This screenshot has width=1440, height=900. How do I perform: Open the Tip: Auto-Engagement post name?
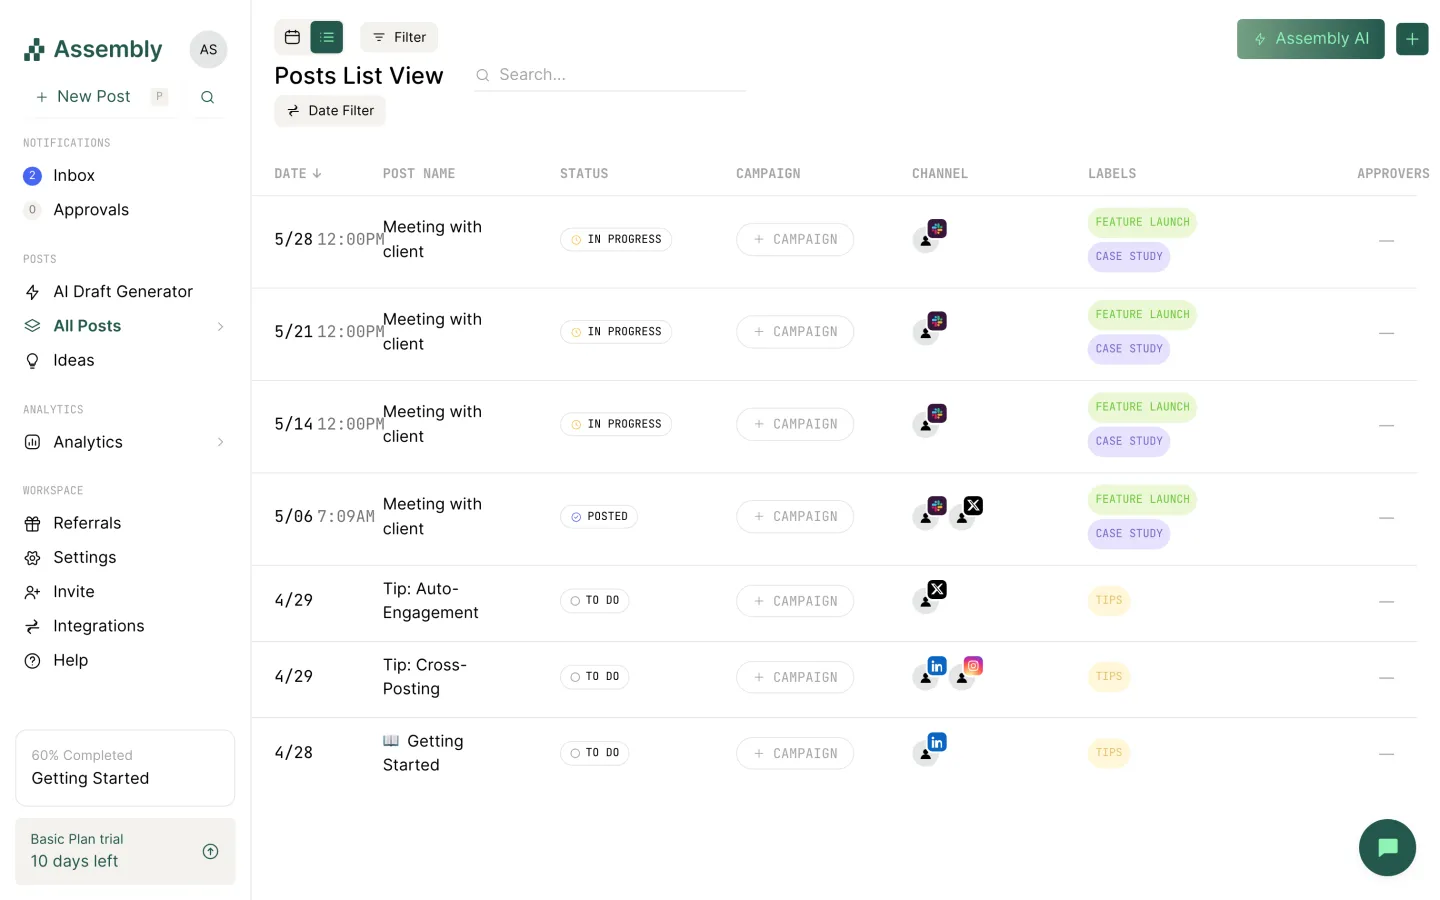coord(431,601)
